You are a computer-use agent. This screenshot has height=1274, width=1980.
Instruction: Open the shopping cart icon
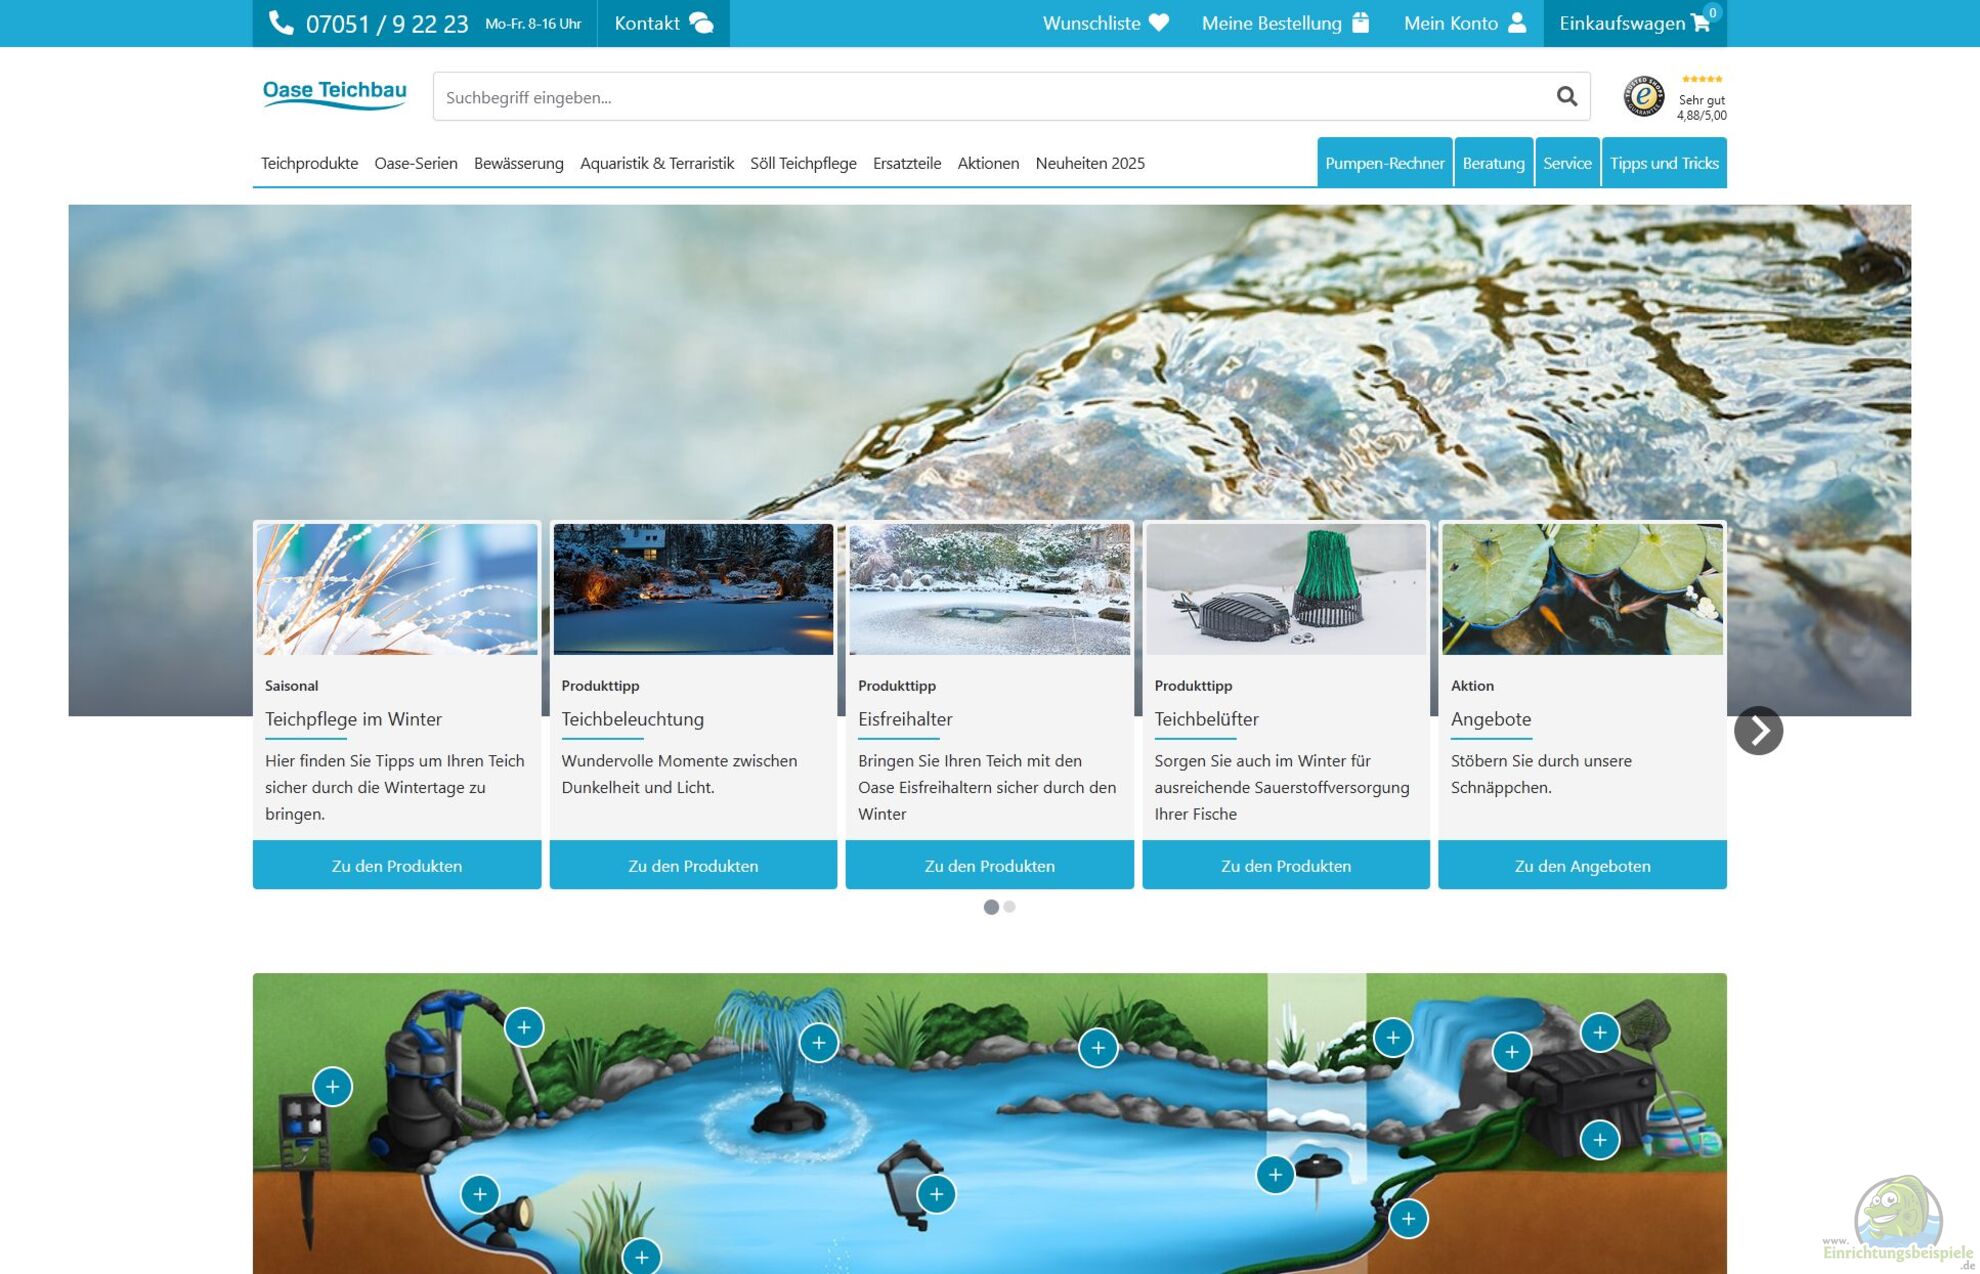coord(1700,23)
